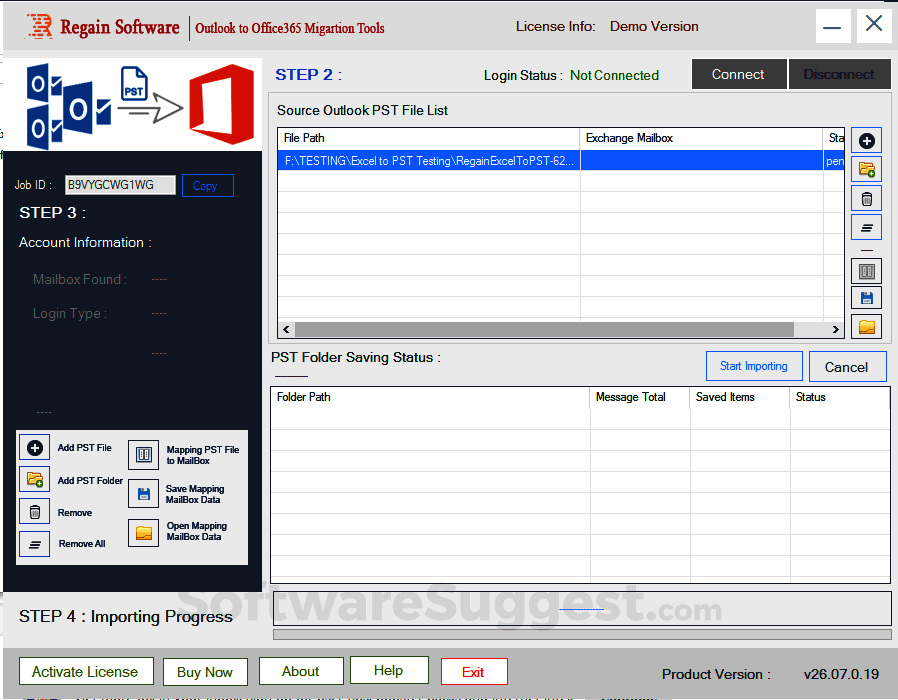Close the migration tool window
898x700 pixels.
[873, 24]
